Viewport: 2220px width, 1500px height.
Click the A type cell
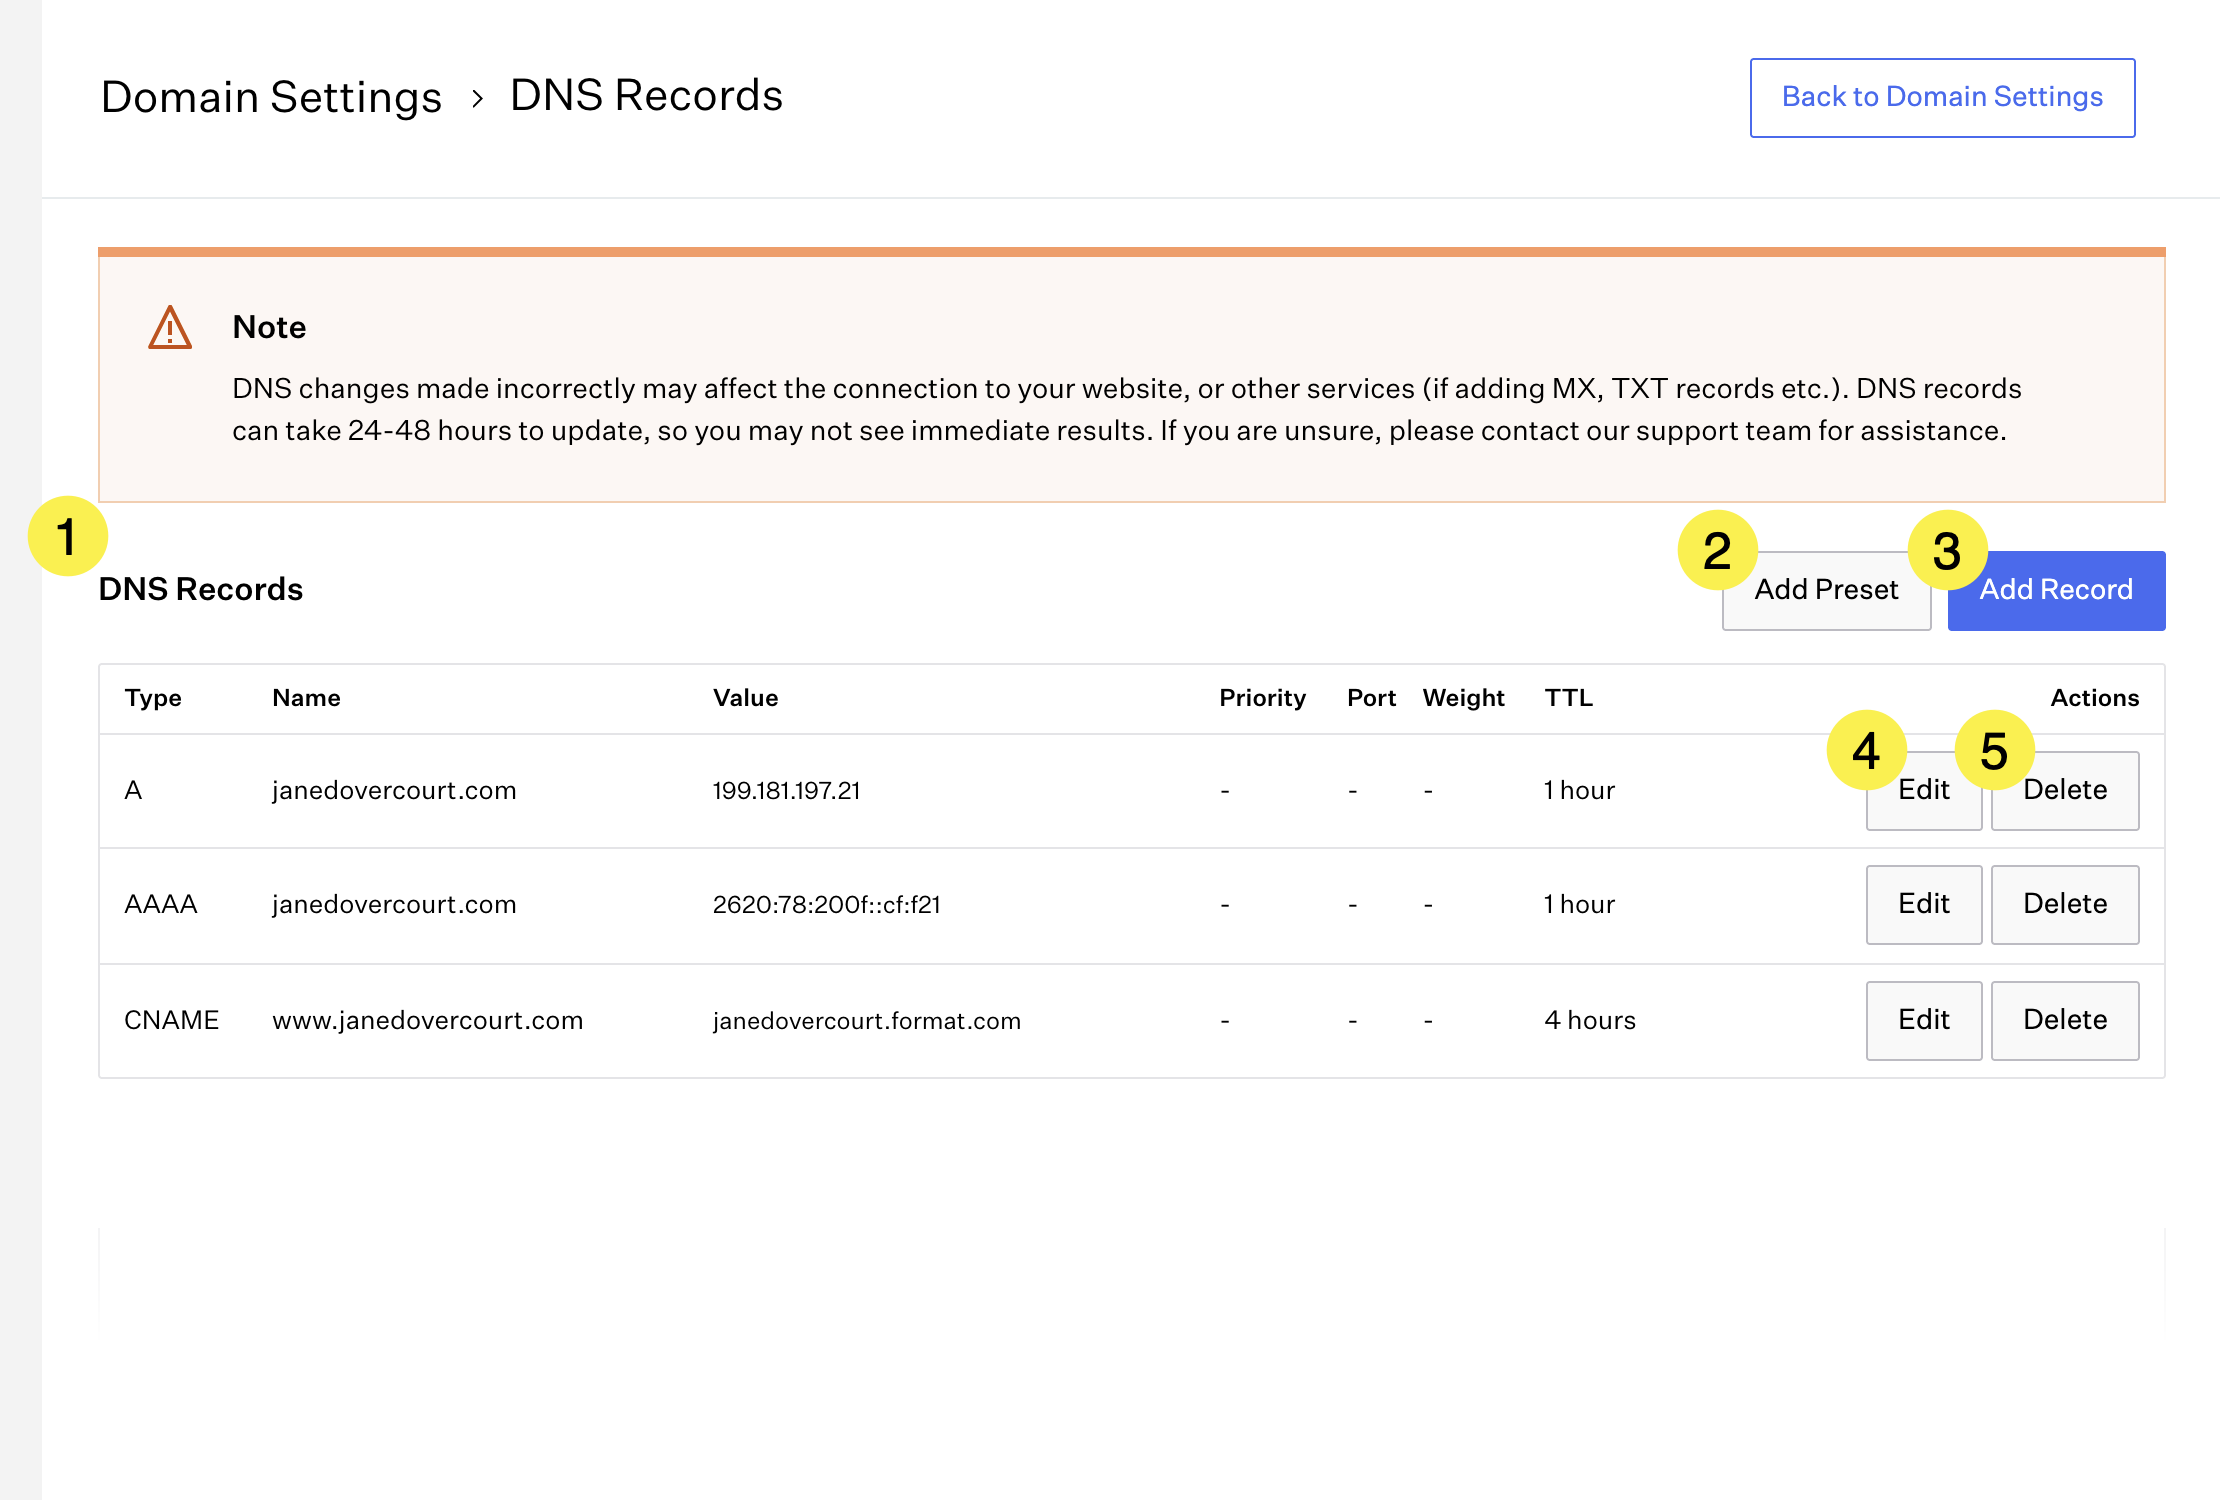click(x=133, y=790)
